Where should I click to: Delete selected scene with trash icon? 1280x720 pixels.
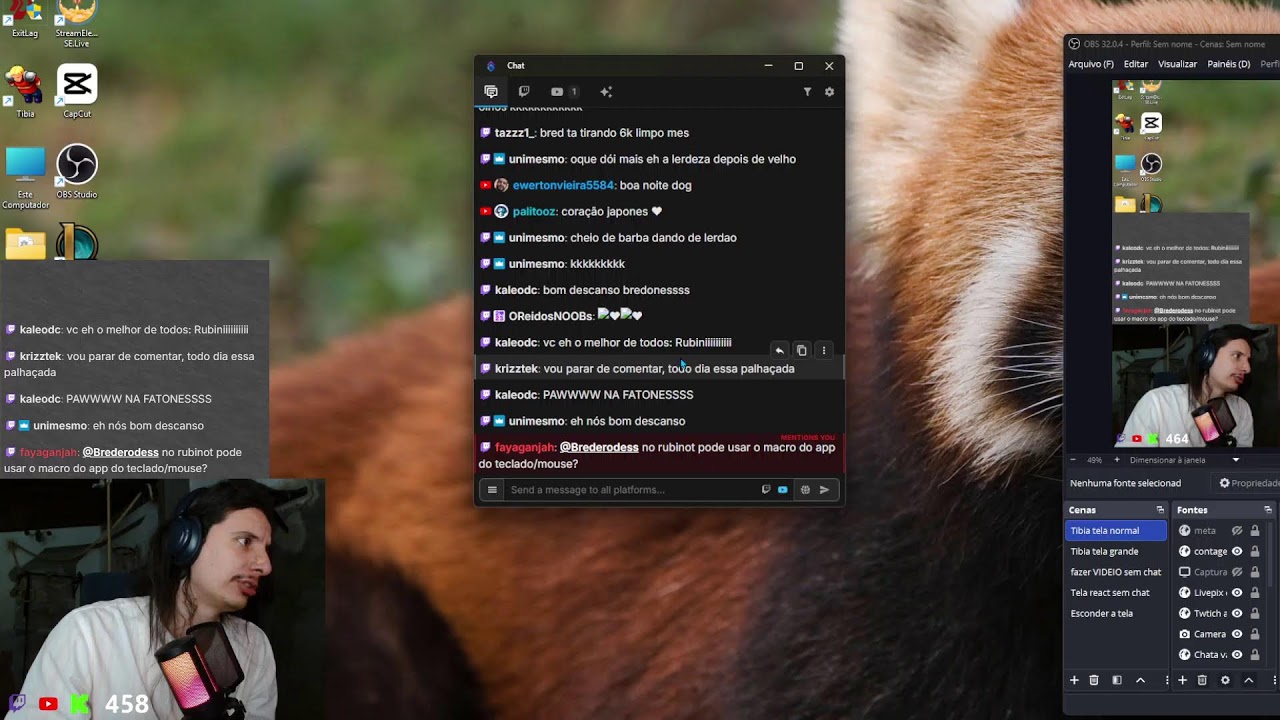(1094, 680)
